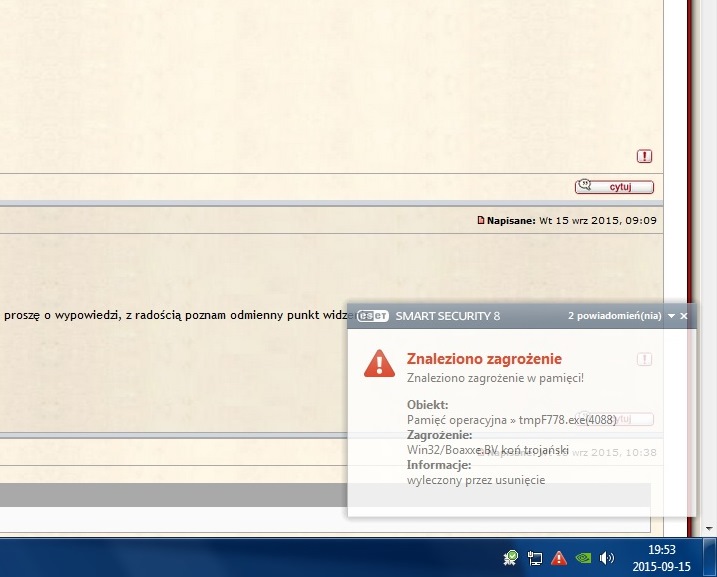Click the red warning triangle in alert
The height and width of the screenshot is (577, 717).
pyautogui.click(x=379, y=364)
